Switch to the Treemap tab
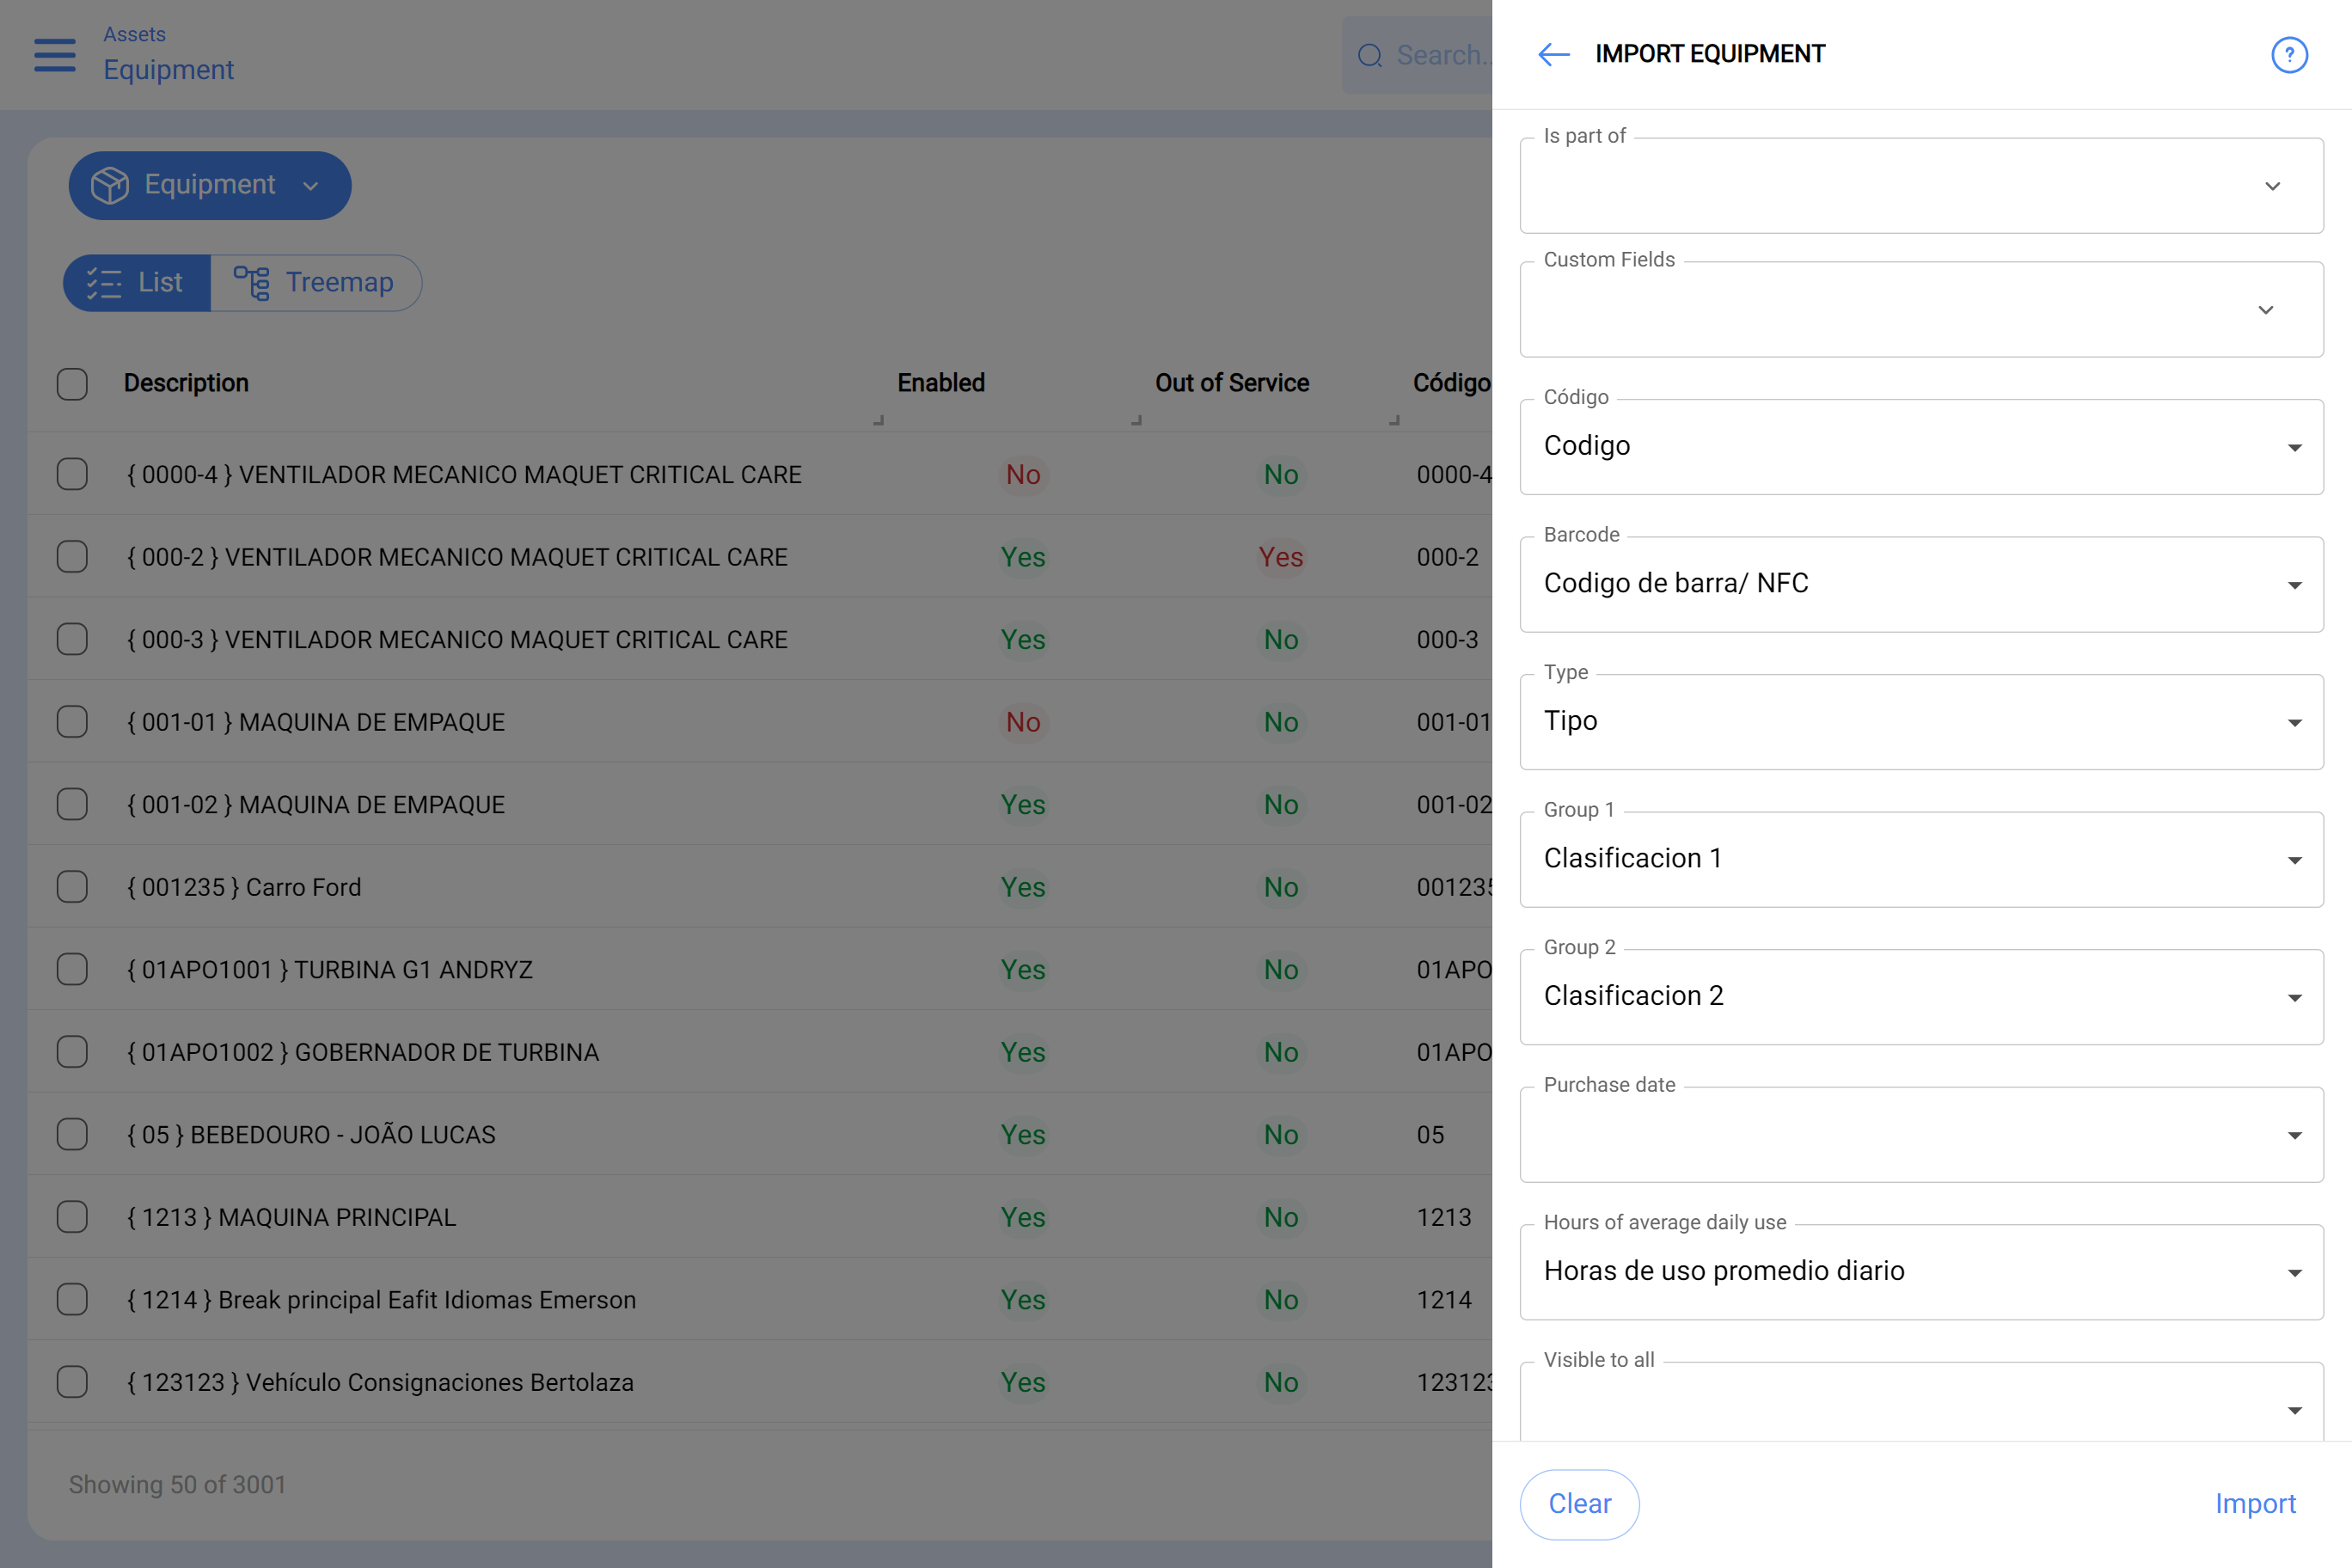2352x1568 pixels. 316,283
